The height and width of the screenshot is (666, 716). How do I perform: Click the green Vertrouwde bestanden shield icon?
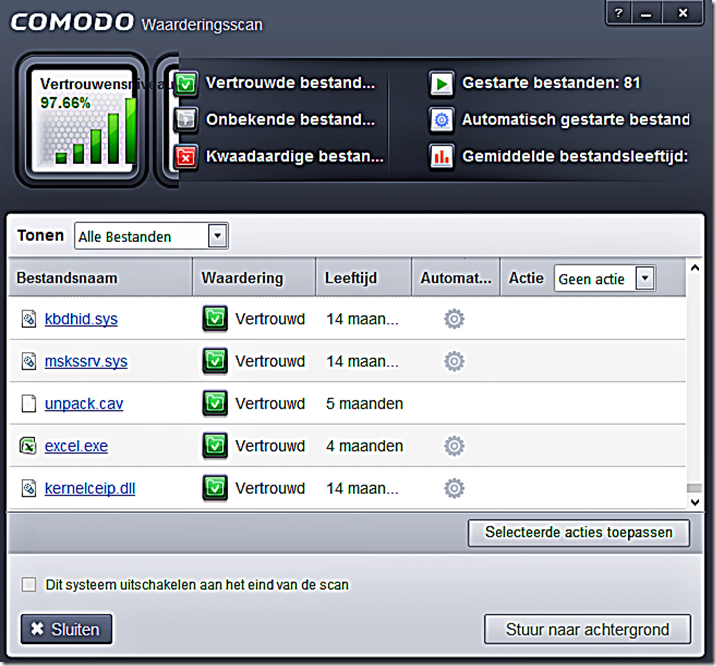[x=186, y=84]
